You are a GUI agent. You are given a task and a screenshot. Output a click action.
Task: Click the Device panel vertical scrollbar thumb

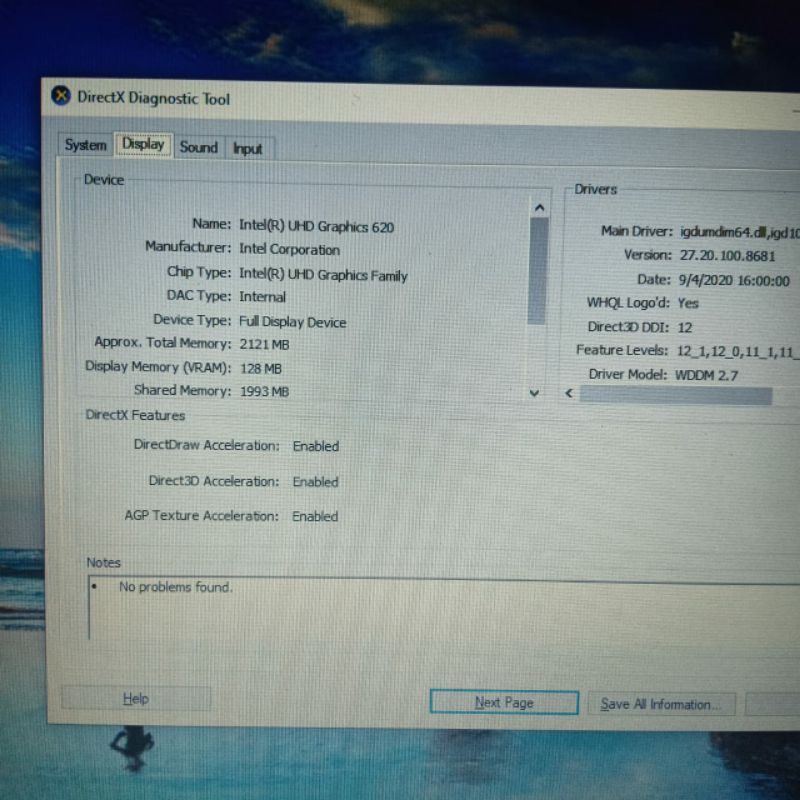pos(538,270)
